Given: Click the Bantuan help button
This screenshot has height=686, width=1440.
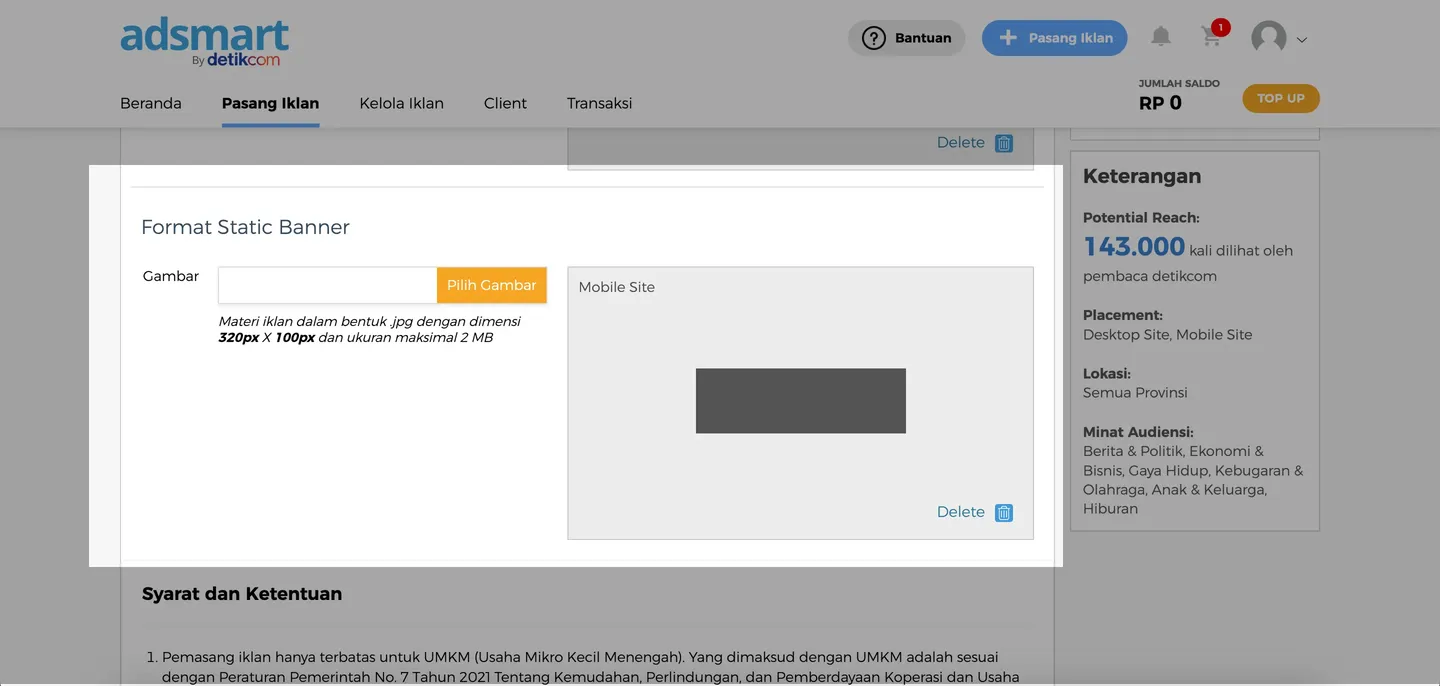Looking at the screenshot, I should click(x=906, y=38).
